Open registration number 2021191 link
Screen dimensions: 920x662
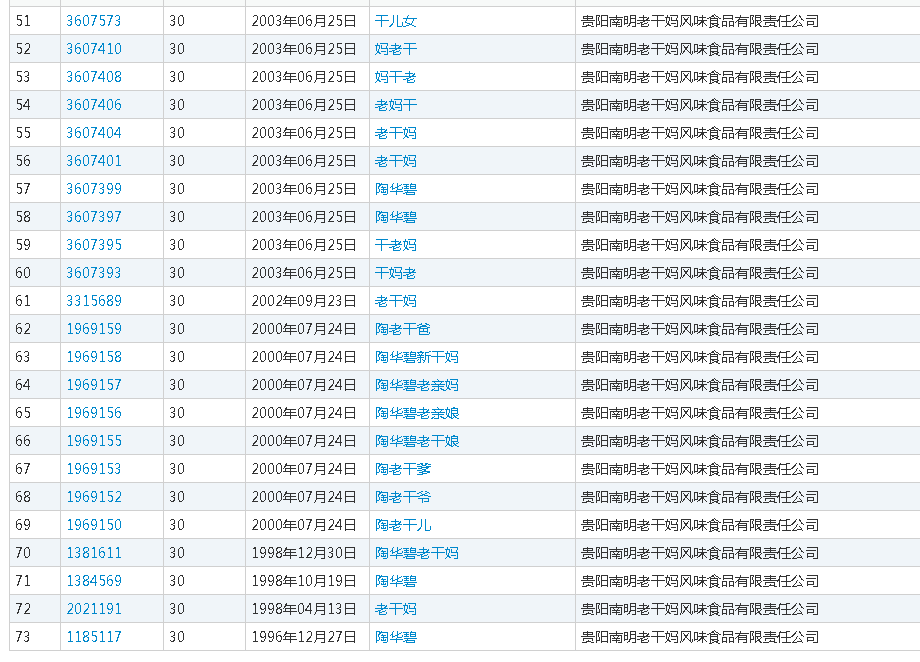click(94, 609)
